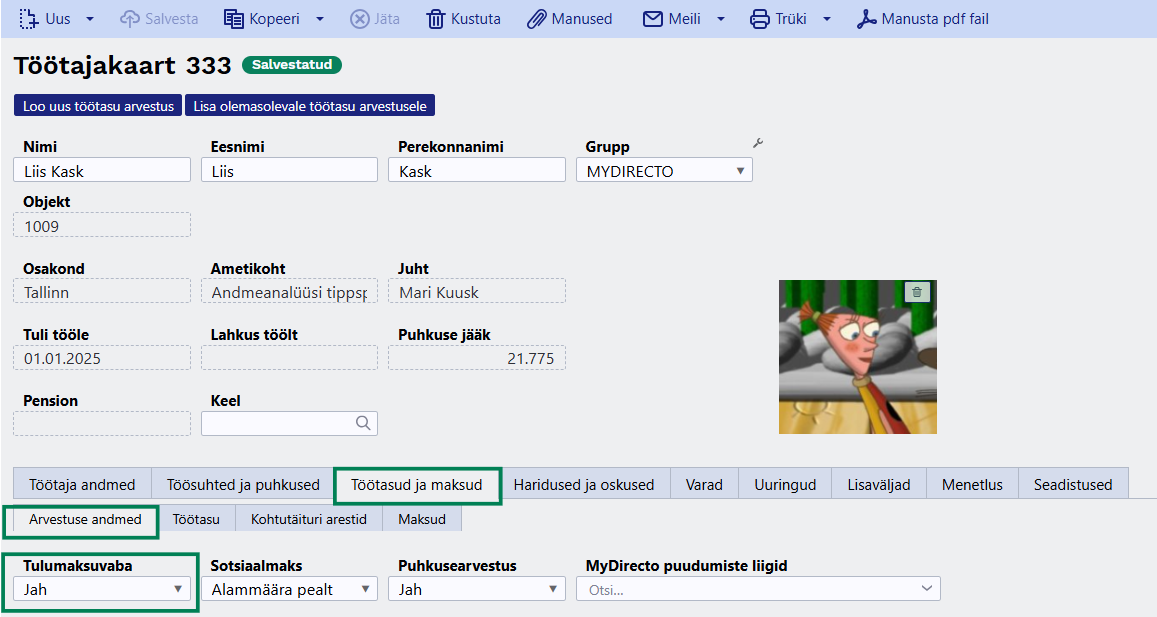Select the Kohtutäituri arestid sub-tab
This screenshot has height=617, width=1157.
click(309, 519)
